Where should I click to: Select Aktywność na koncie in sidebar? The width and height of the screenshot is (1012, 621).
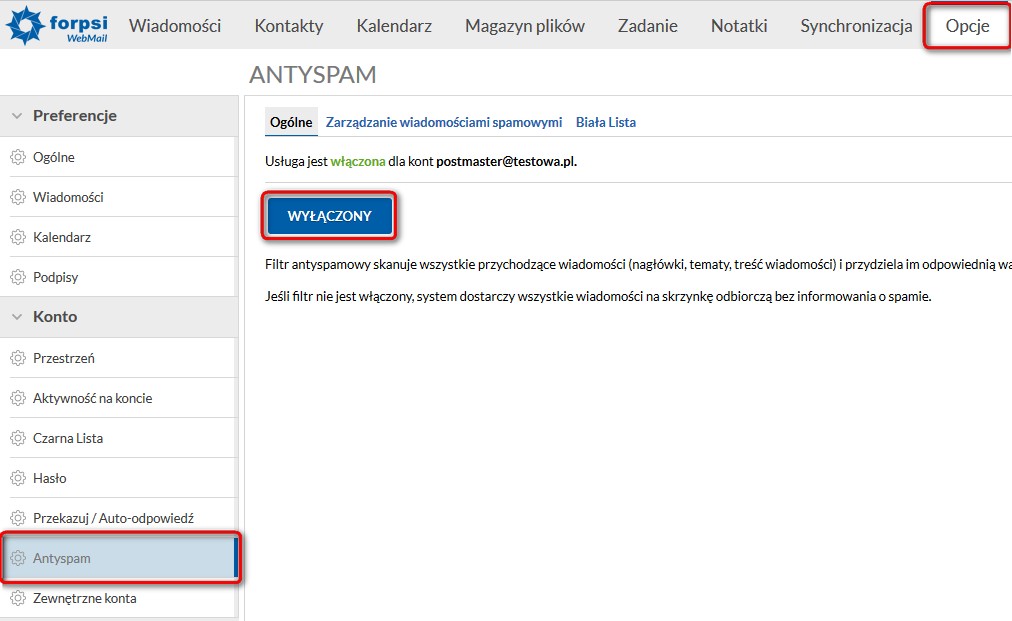coord(119,398)
